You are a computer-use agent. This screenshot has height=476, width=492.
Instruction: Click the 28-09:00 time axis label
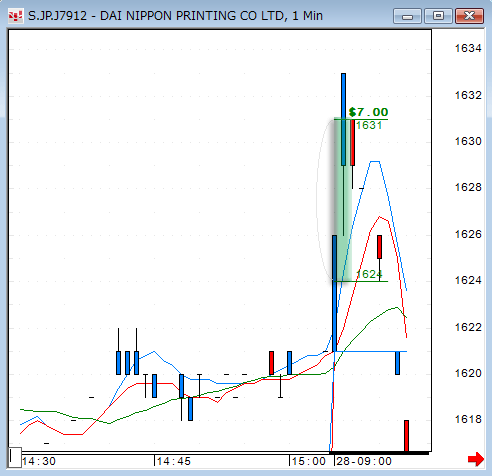pyautogui.click(x=364, y=461)
